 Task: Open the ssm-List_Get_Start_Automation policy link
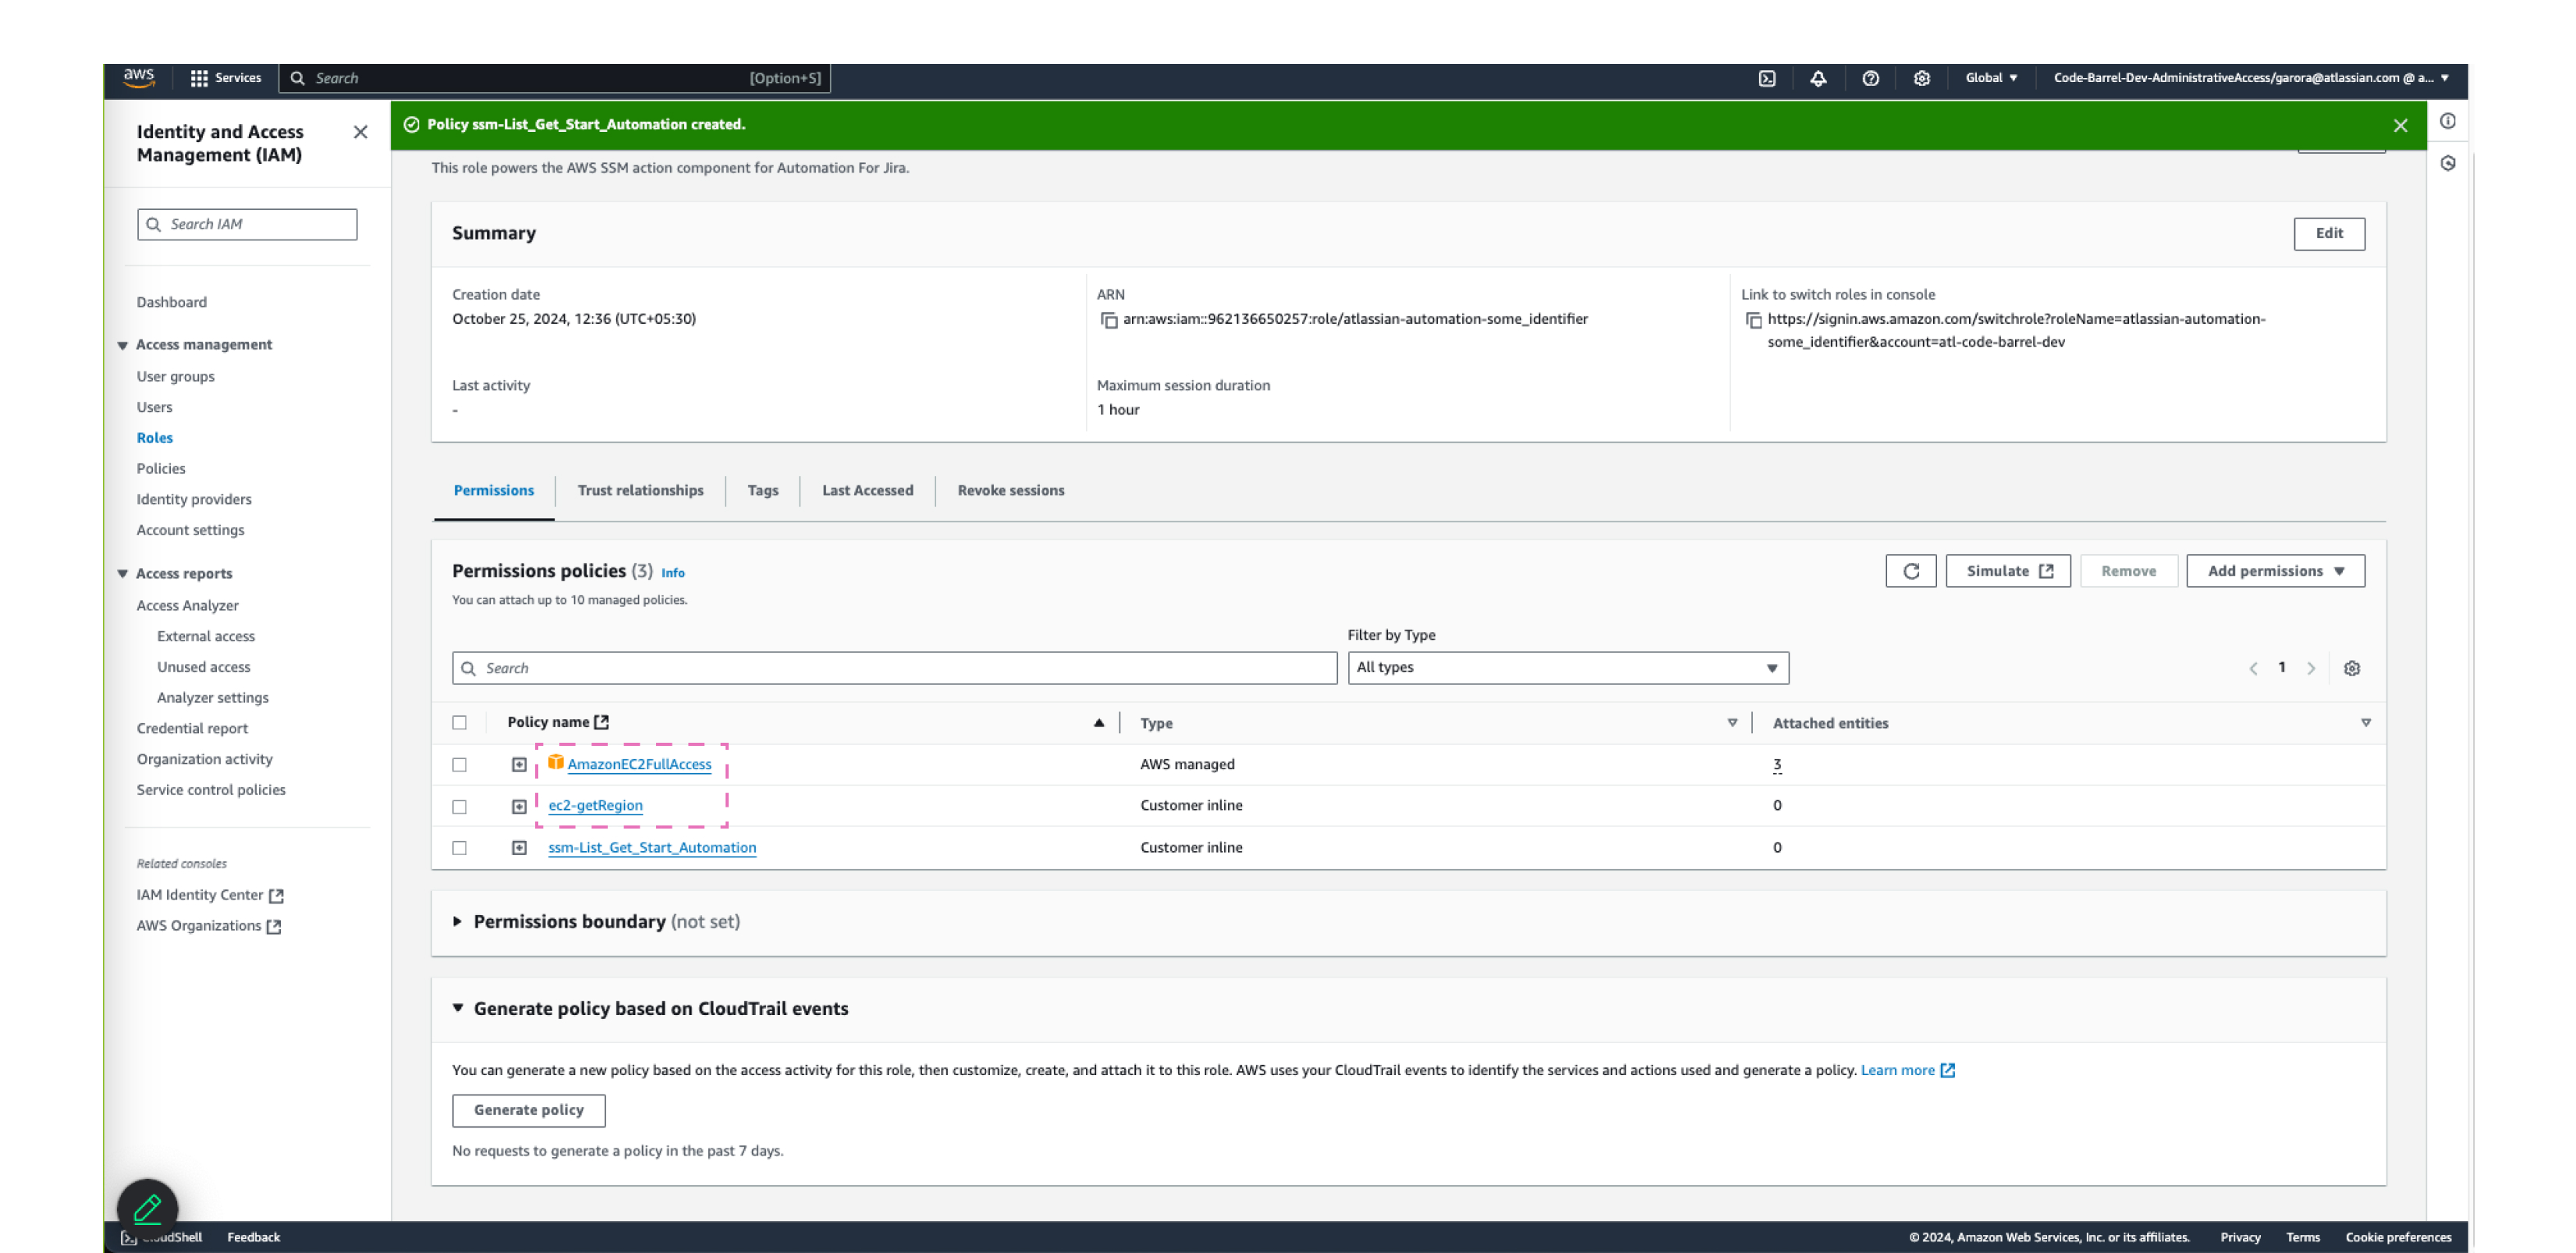[x=651, y=848]
